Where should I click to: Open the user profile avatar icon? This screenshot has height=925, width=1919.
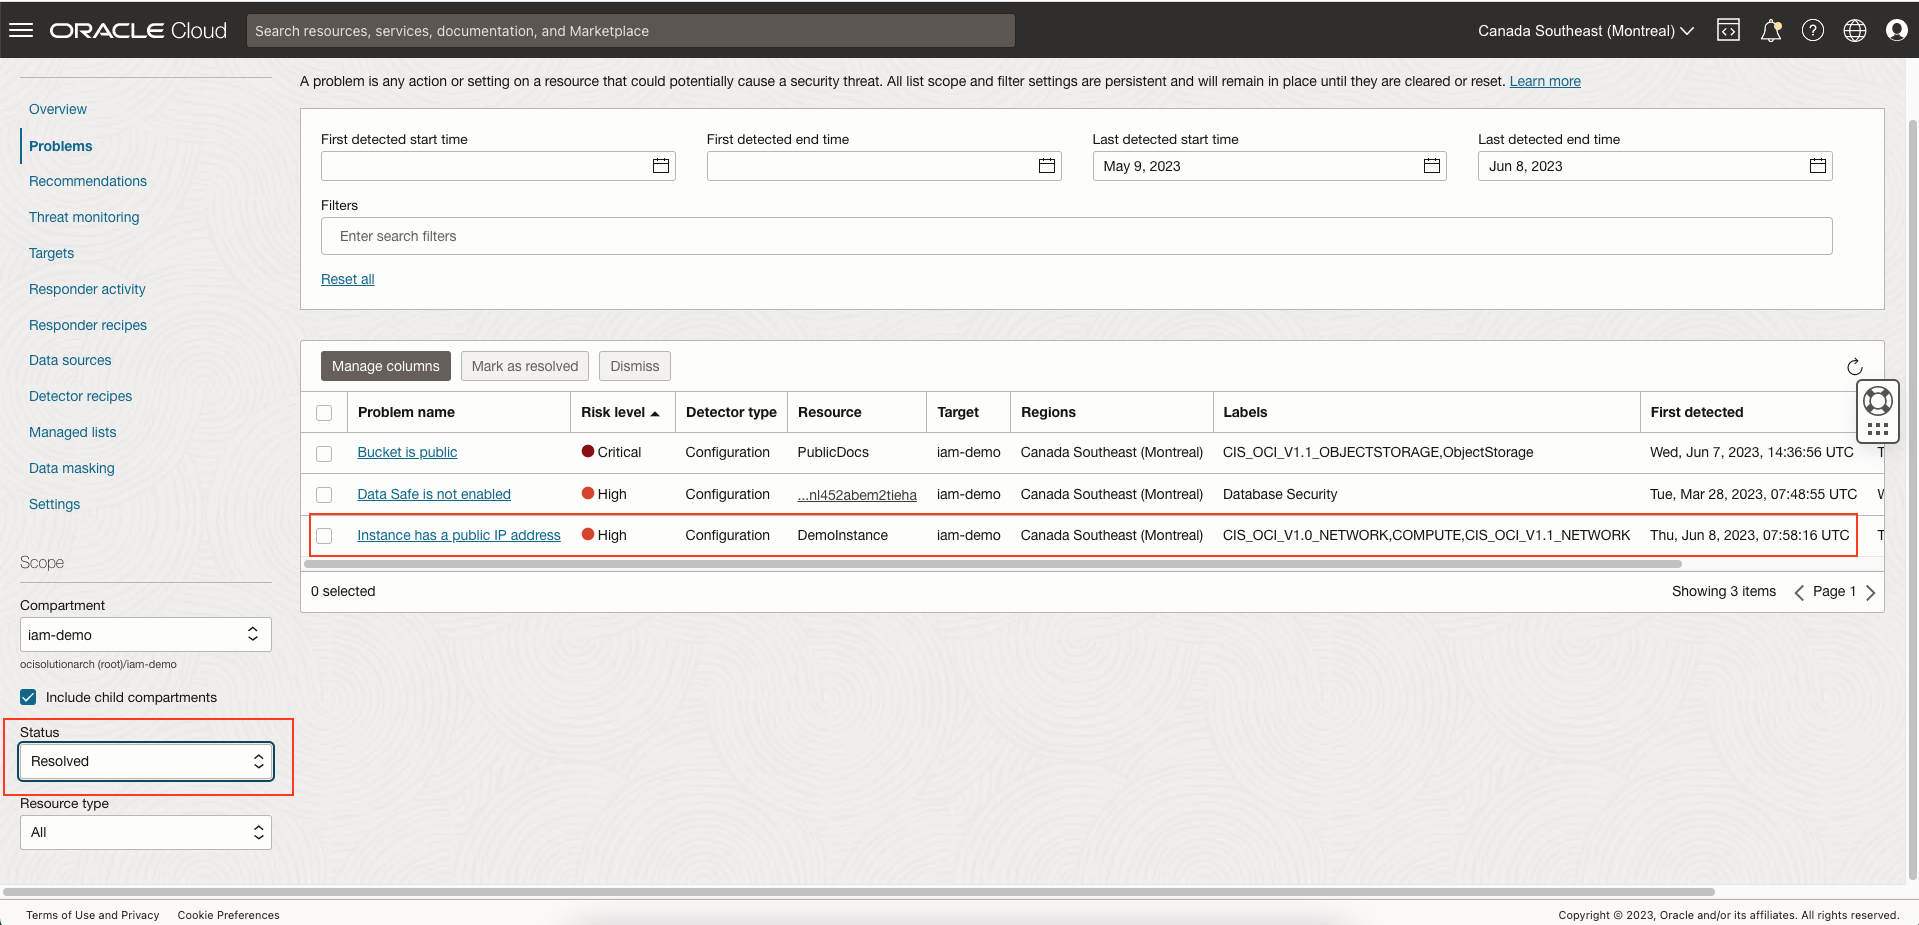[x=1897, y=30]
